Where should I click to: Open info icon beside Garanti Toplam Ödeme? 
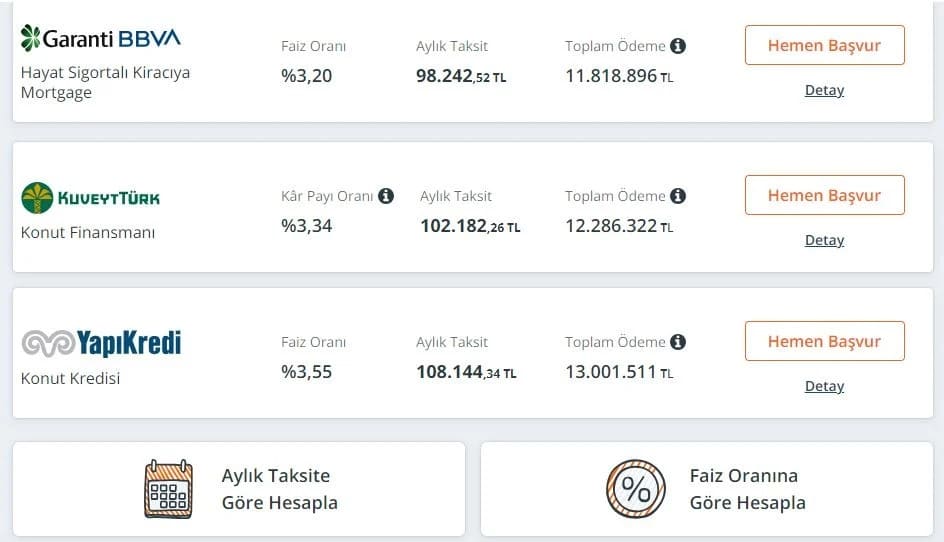coord(678,46)
